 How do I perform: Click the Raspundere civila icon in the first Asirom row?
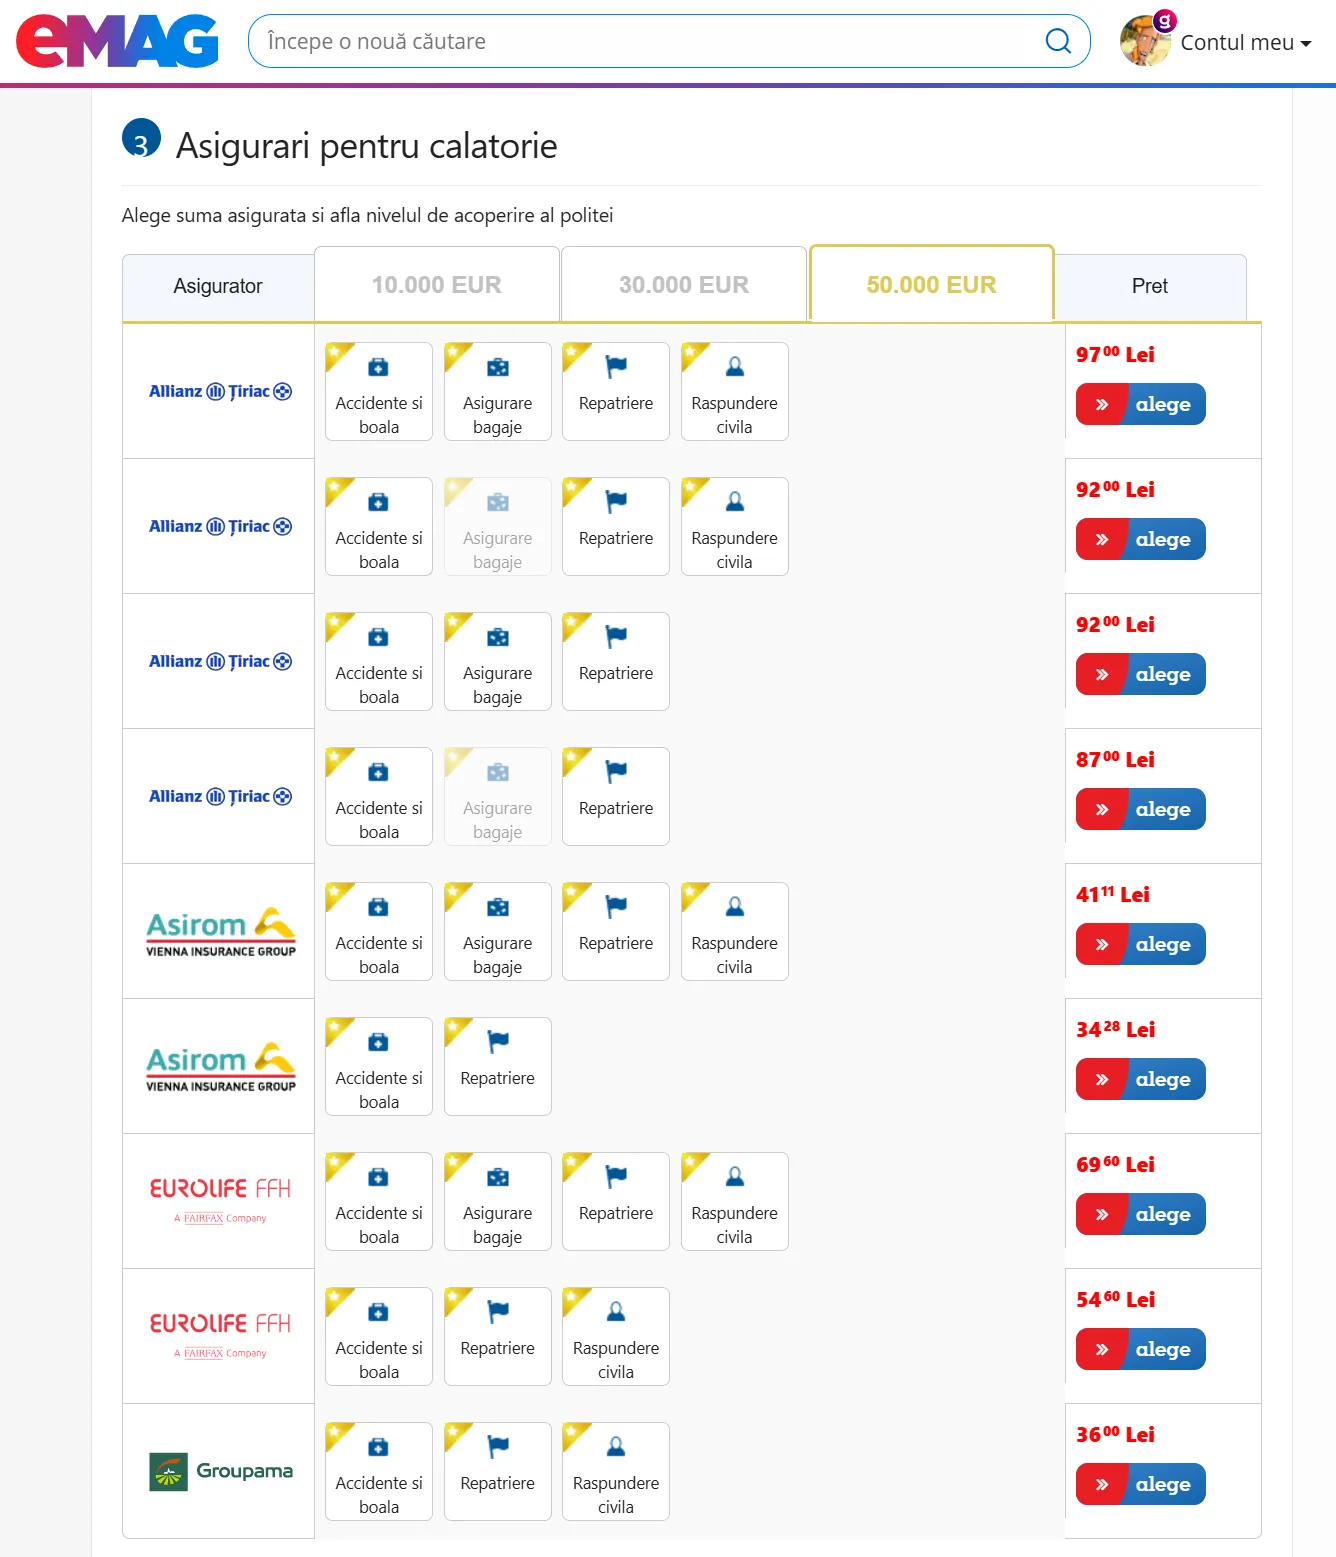(735, 907)
